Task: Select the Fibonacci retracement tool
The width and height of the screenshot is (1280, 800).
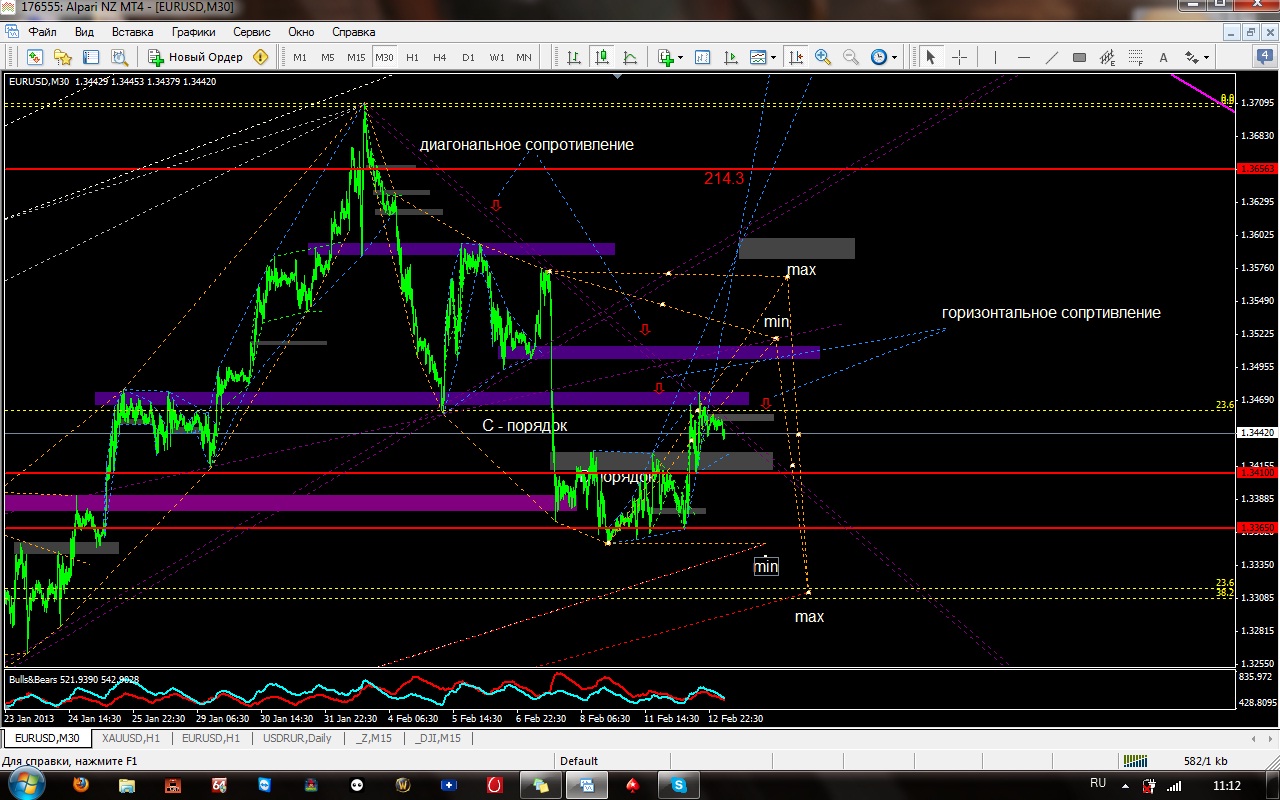Action: [1135, 57]
